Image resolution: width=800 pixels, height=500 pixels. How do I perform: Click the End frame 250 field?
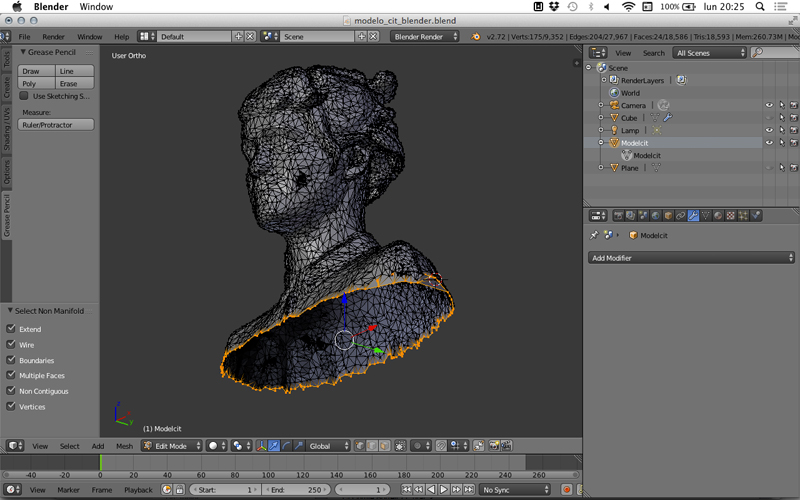tap(296, 490)
